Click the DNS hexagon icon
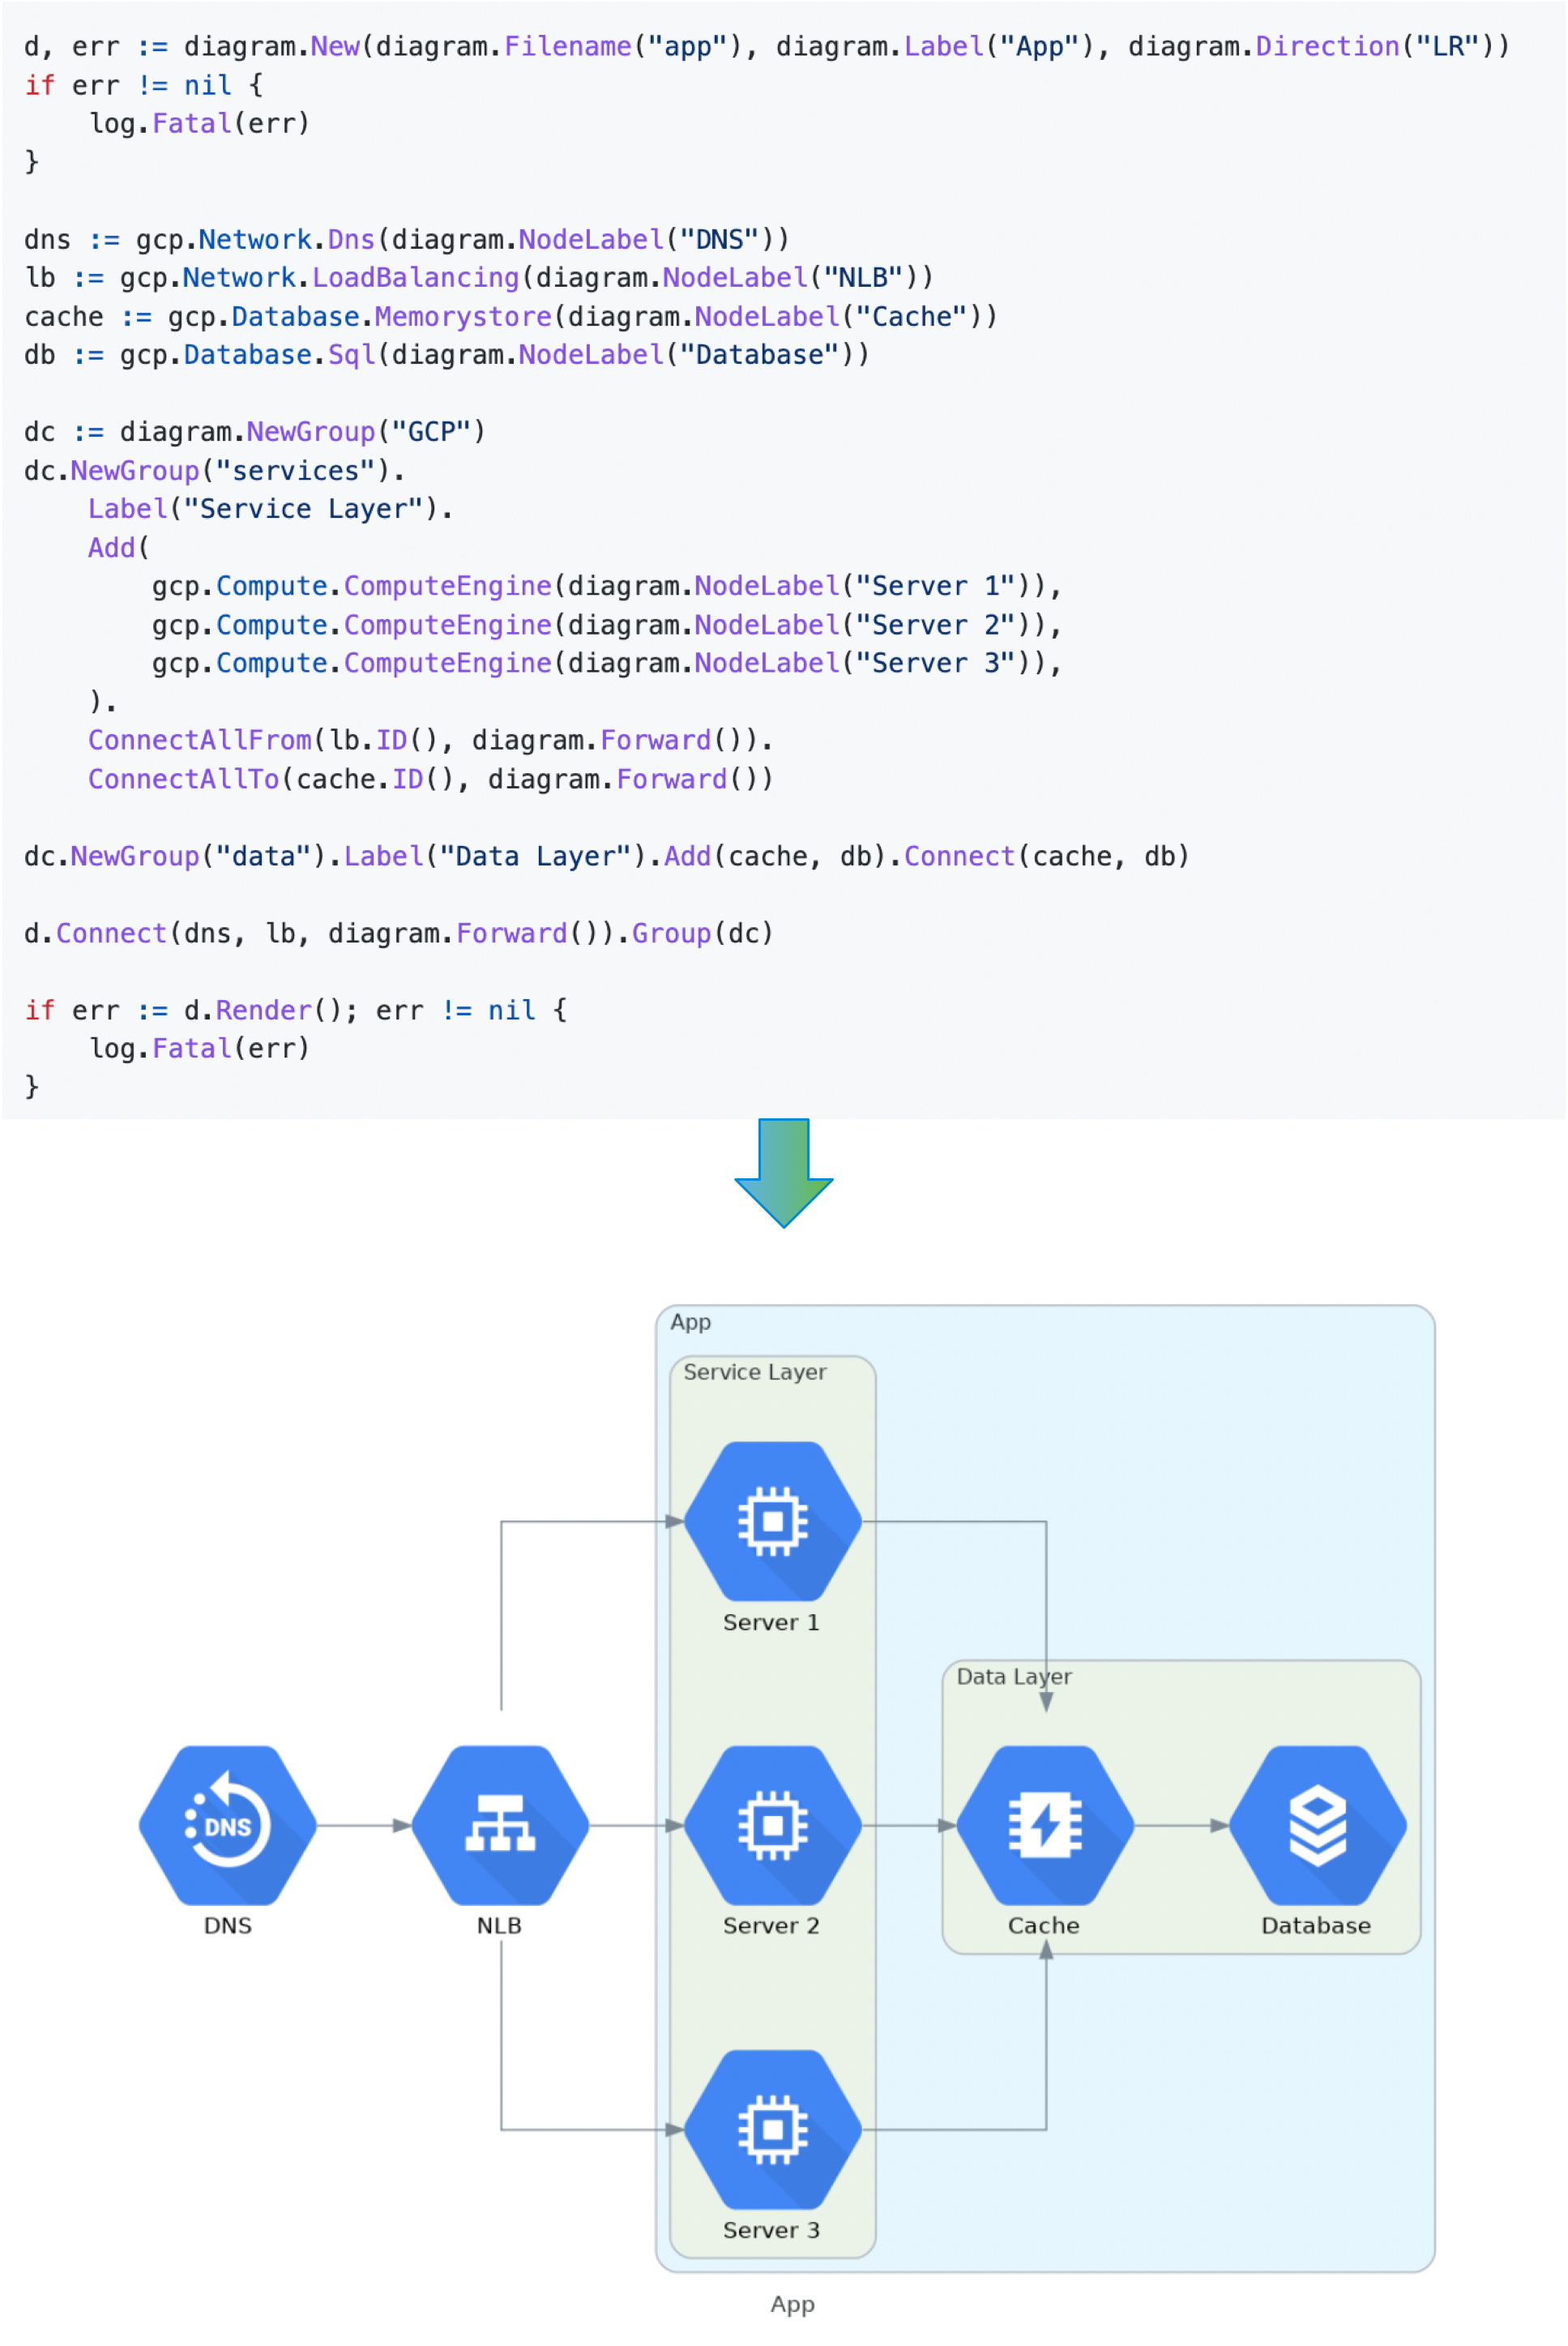 (228, 1826)
